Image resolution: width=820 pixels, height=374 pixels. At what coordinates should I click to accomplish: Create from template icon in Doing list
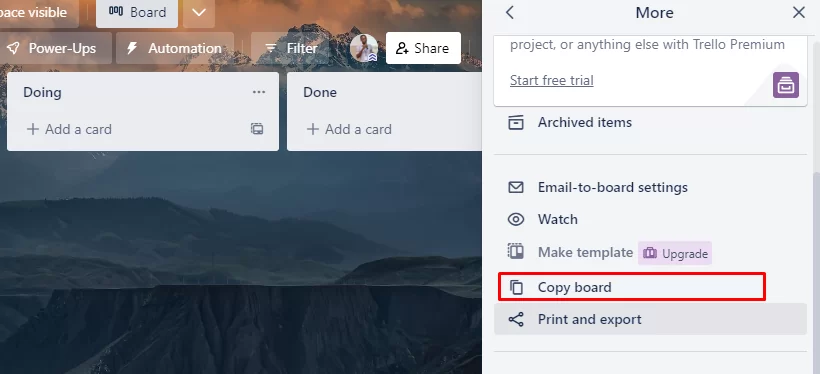(x=257, y=129)
